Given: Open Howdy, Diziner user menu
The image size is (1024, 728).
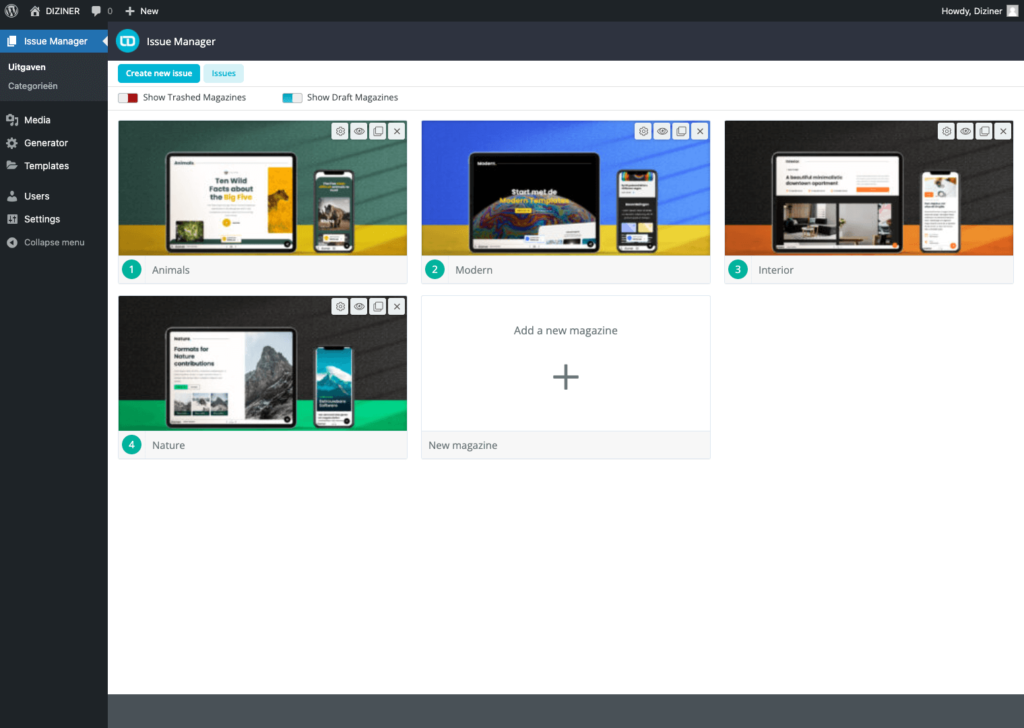Looking at the screenshot, I should click(x=978, y=11).
